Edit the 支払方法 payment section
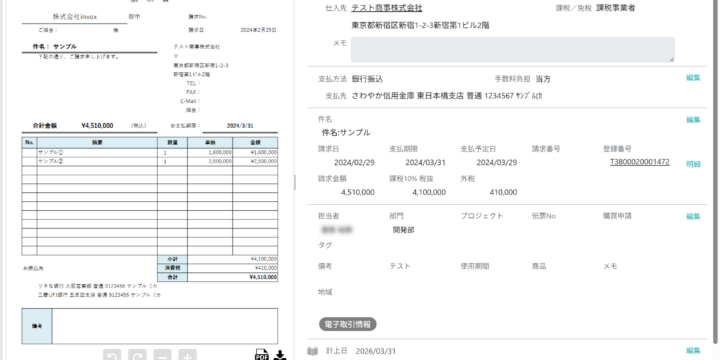Screen dimensions: 720x360 click(x=693, y=78)
